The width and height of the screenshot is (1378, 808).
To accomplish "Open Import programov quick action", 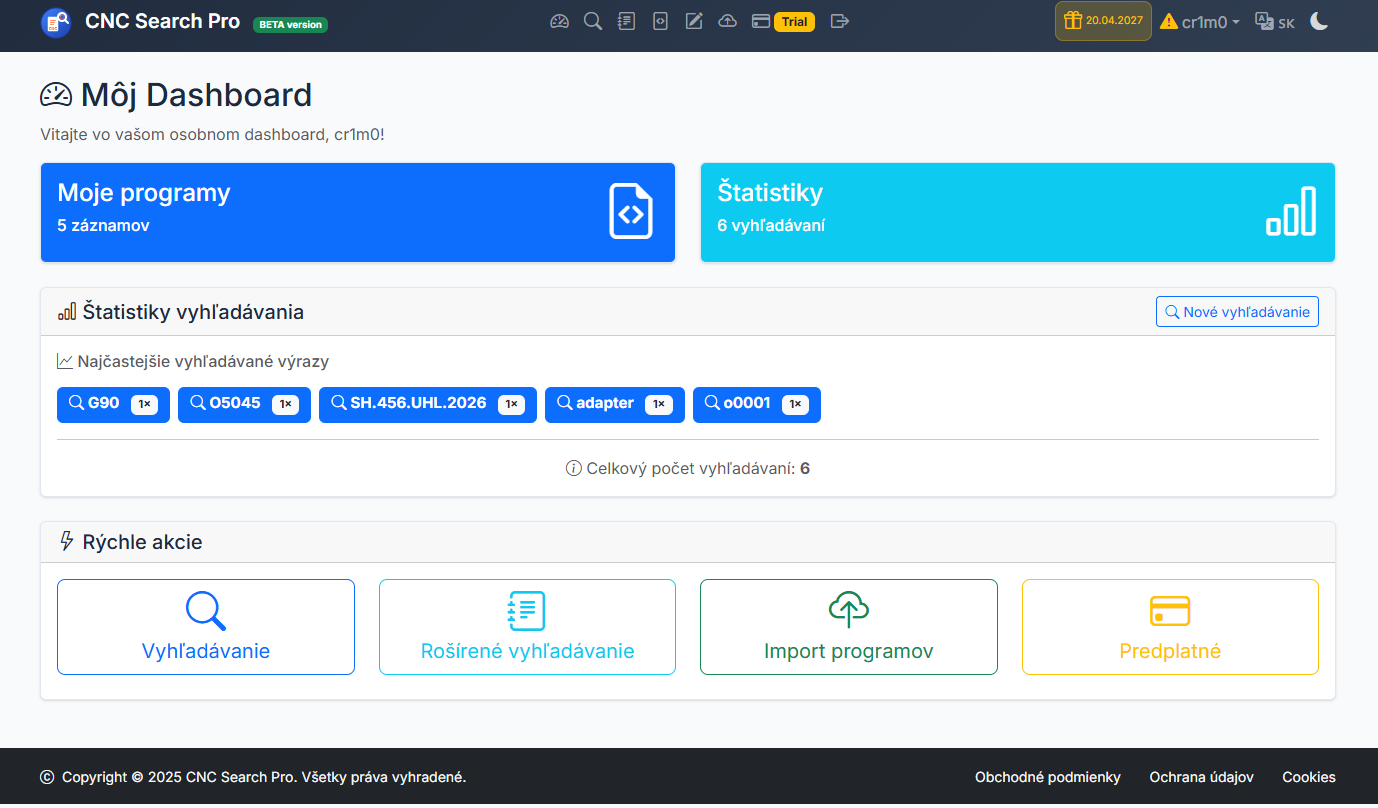I will (848, 627).
